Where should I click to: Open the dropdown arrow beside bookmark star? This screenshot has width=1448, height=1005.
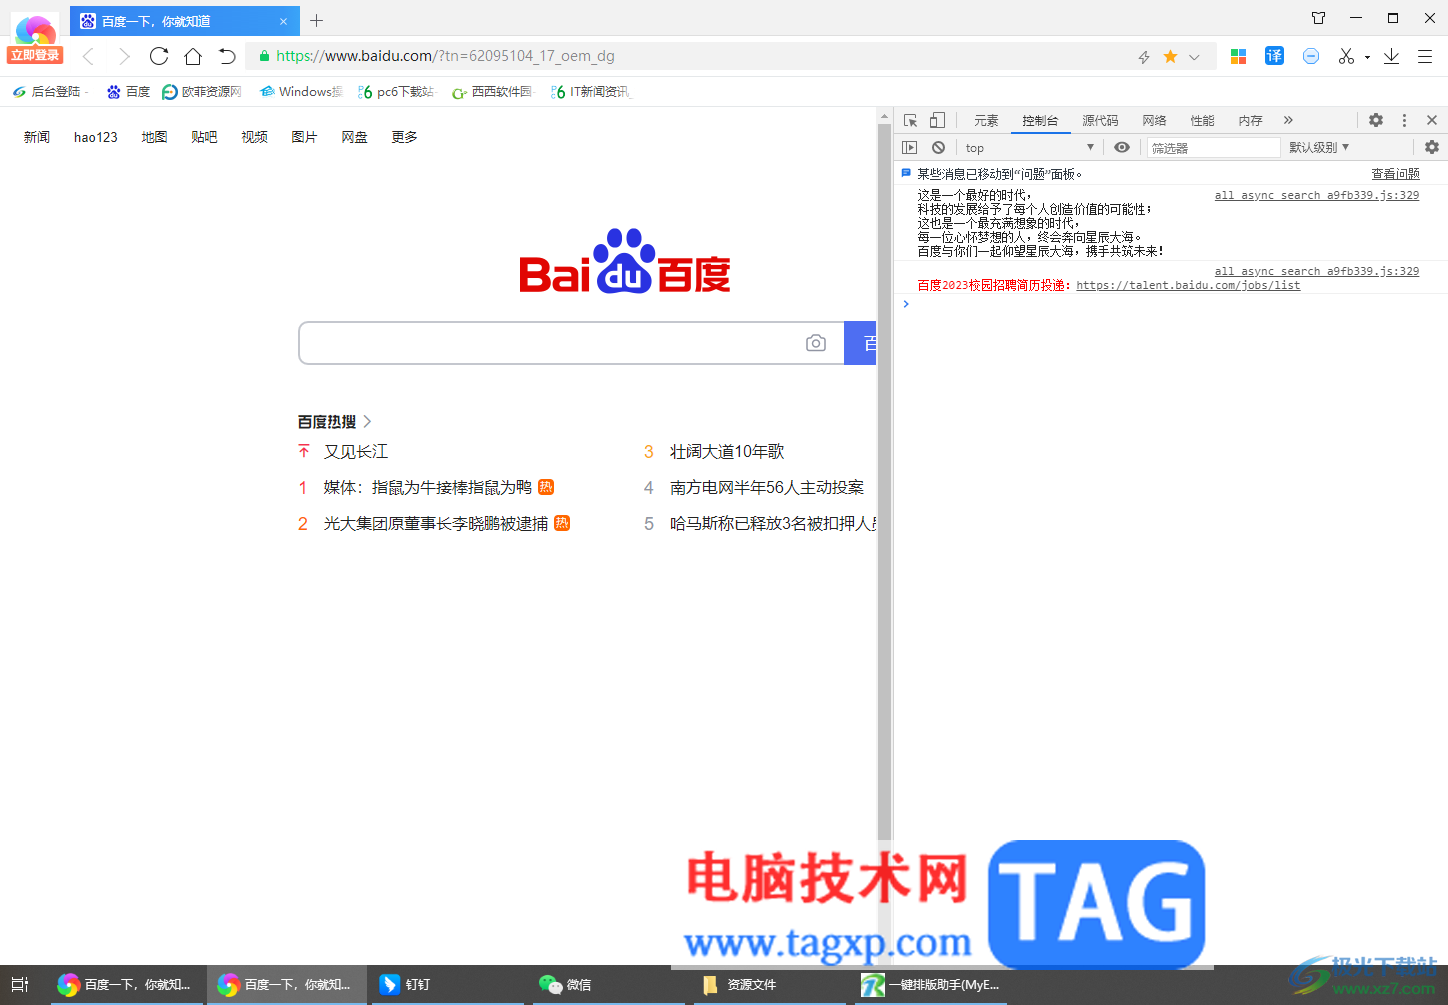click(x=1194, y=57)
